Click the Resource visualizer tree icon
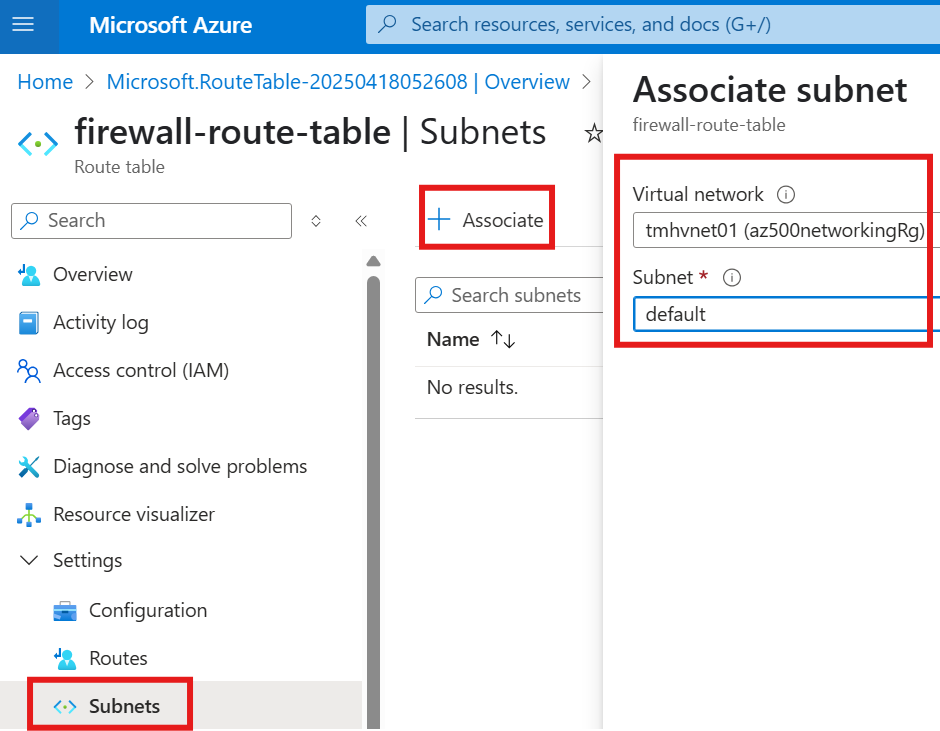Screen dimensions: 940x731 pyautogui.click(x=29, y=515)
